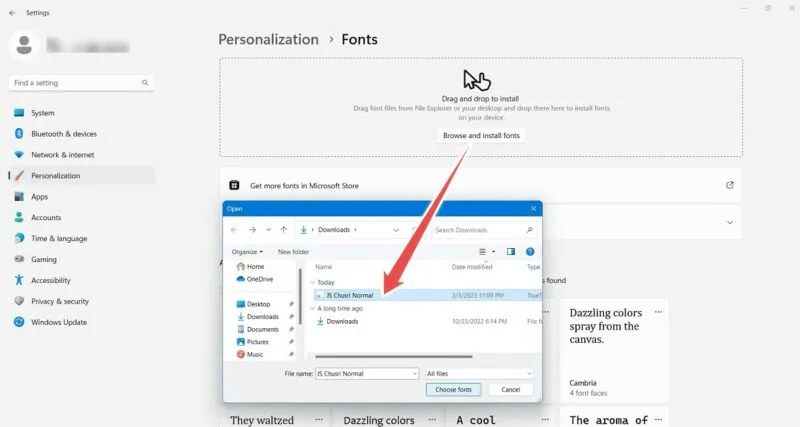Click the user profile avatar

coord(24,45)
